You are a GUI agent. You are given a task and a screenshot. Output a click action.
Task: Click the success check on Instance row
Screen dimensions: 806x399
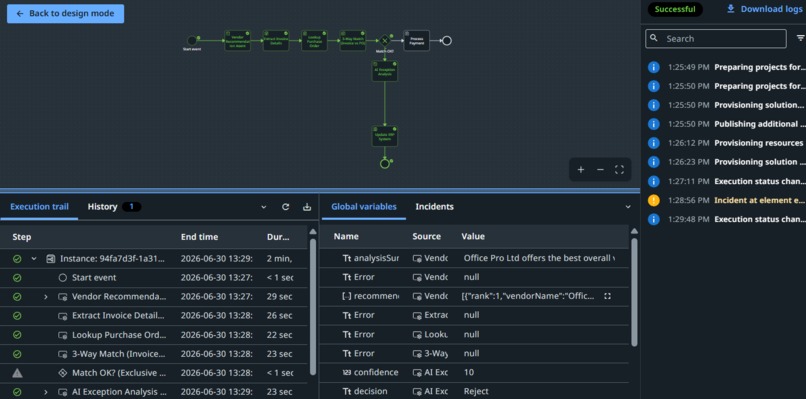click(x=17, y=259)
